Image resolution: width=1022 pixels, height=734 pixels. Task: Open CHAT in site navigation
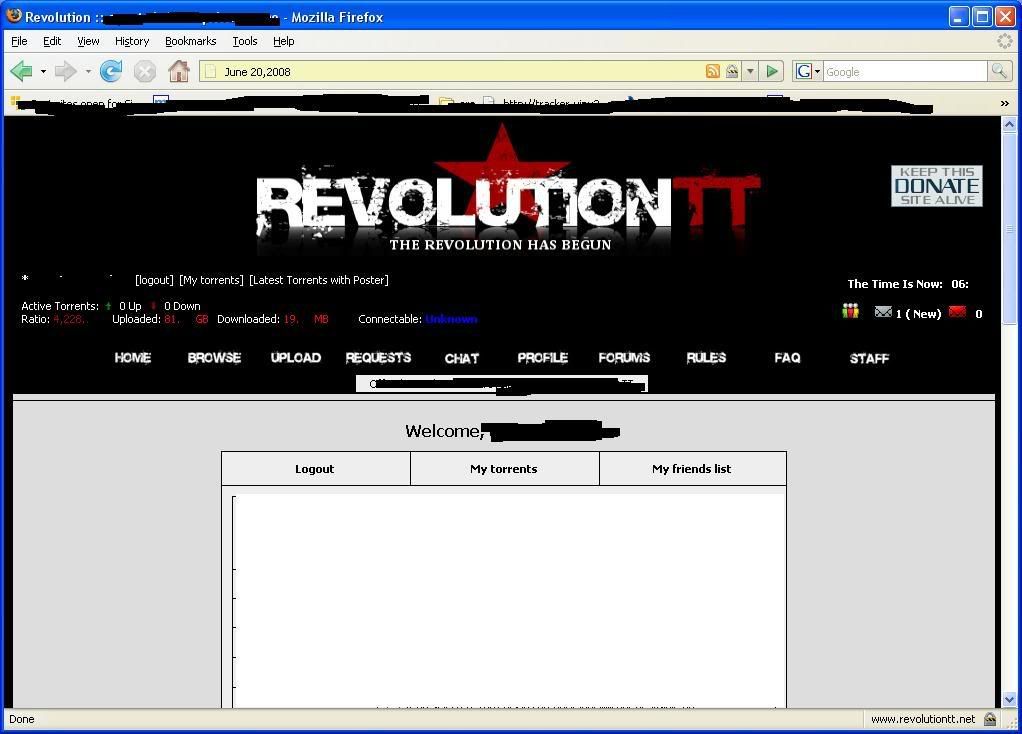[461, 359]
